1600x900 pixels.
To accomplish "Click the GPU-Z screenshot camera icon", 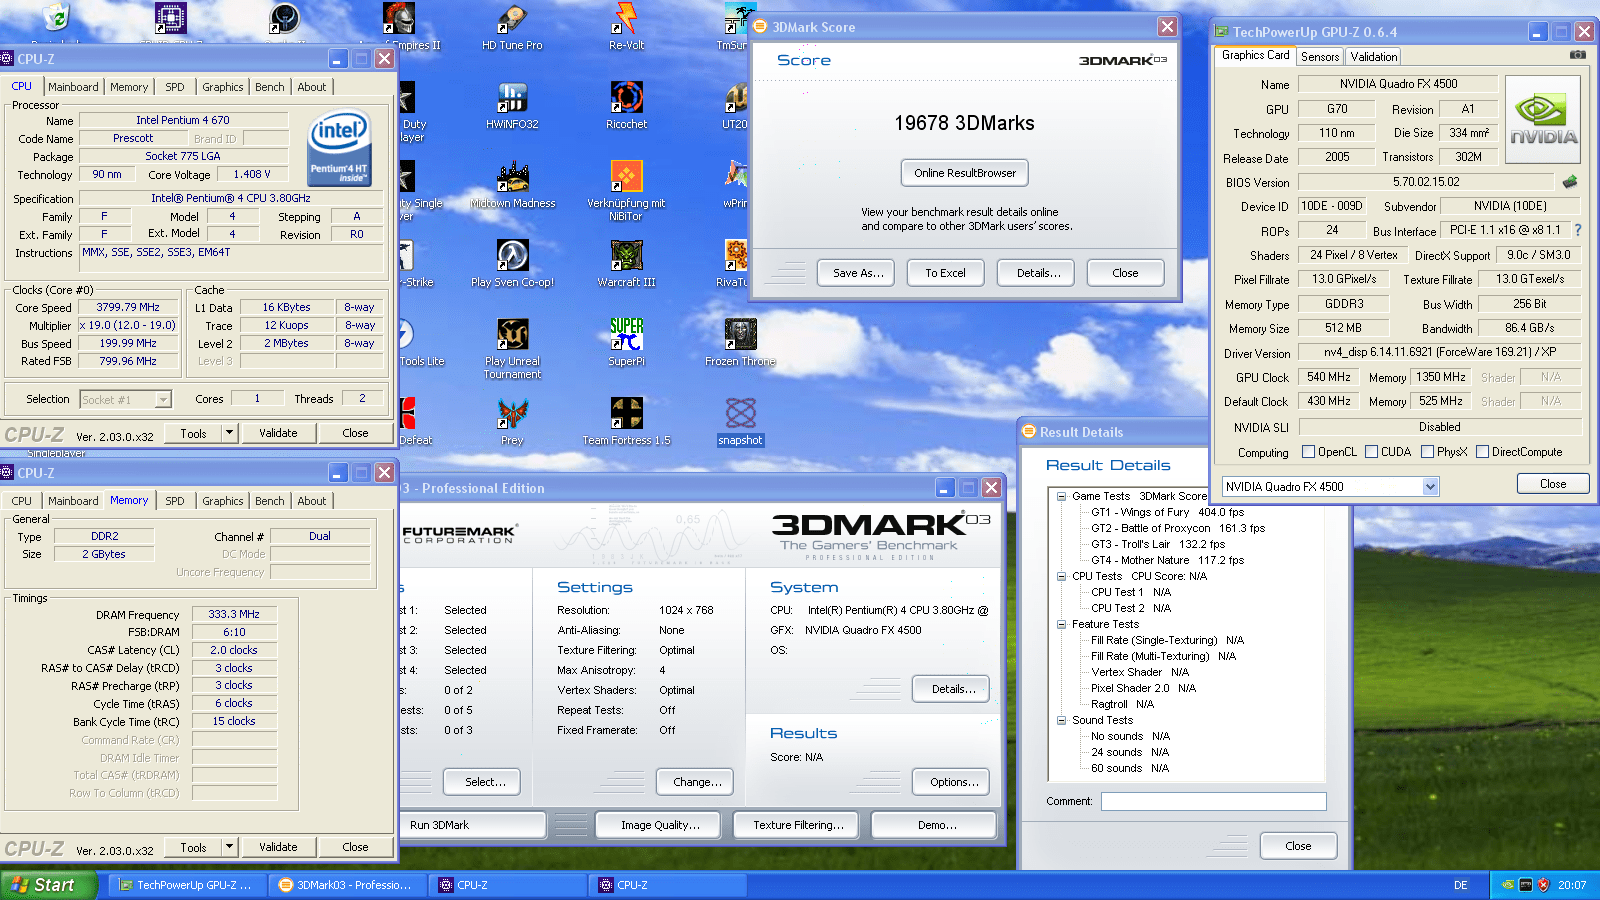I will point(1577,55).
